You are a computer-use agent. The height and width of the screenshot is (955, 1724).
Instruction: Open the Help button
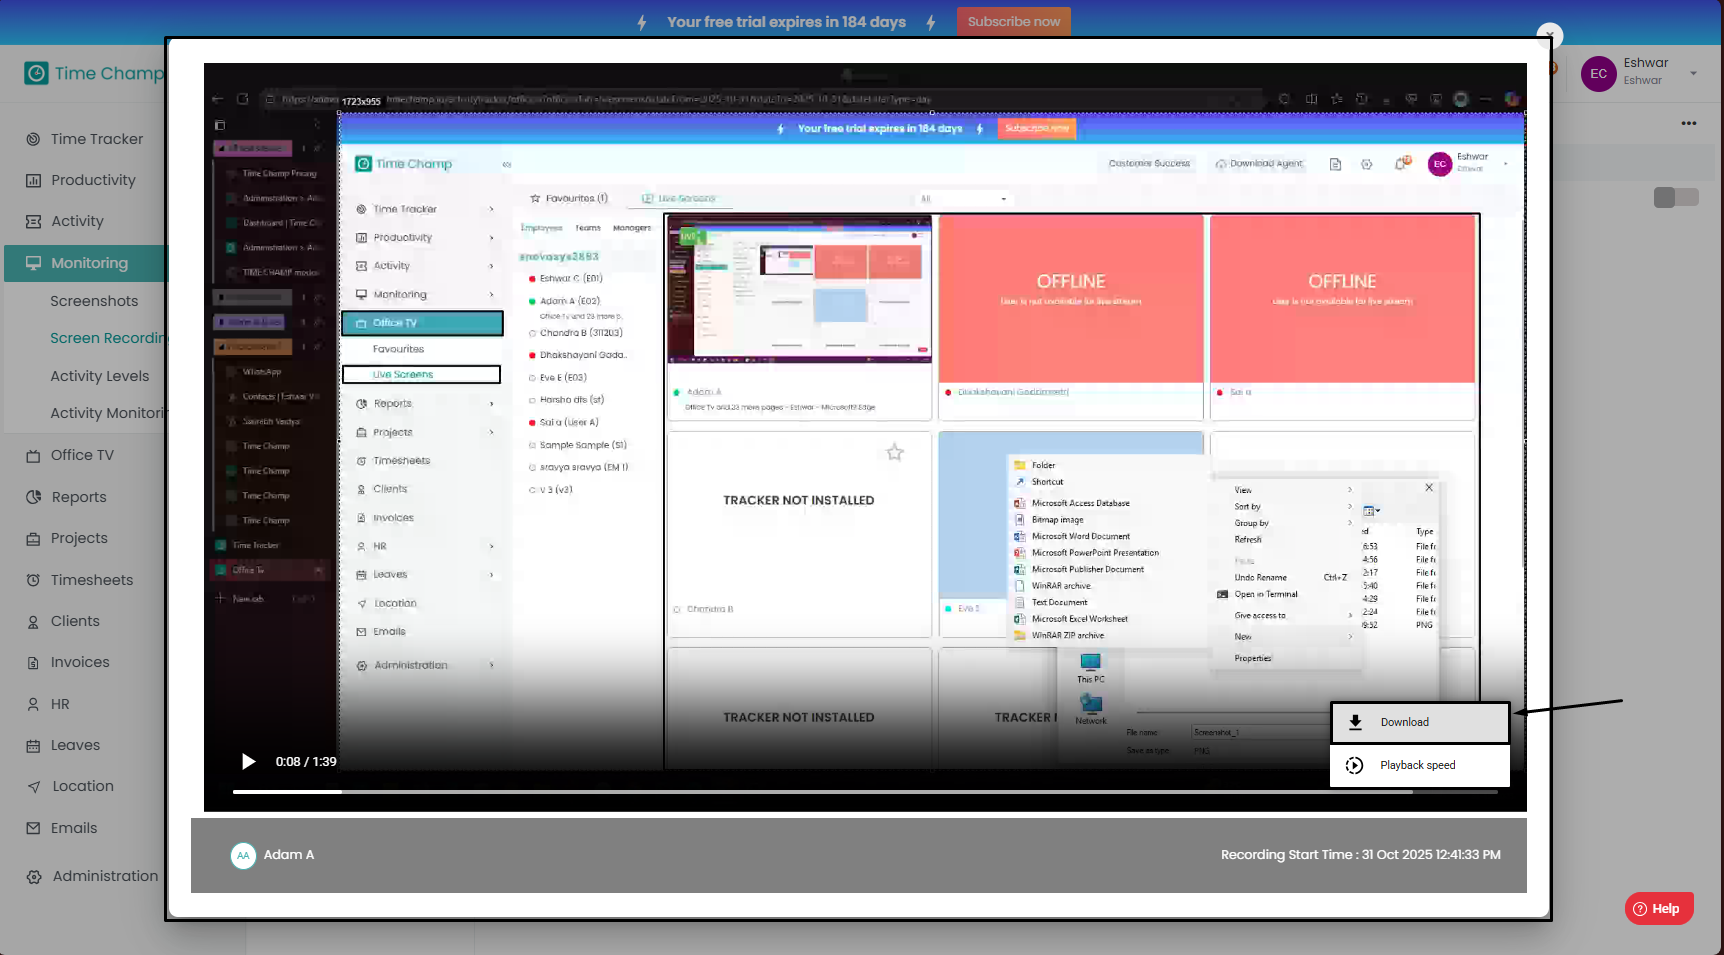pos(1659,908)
